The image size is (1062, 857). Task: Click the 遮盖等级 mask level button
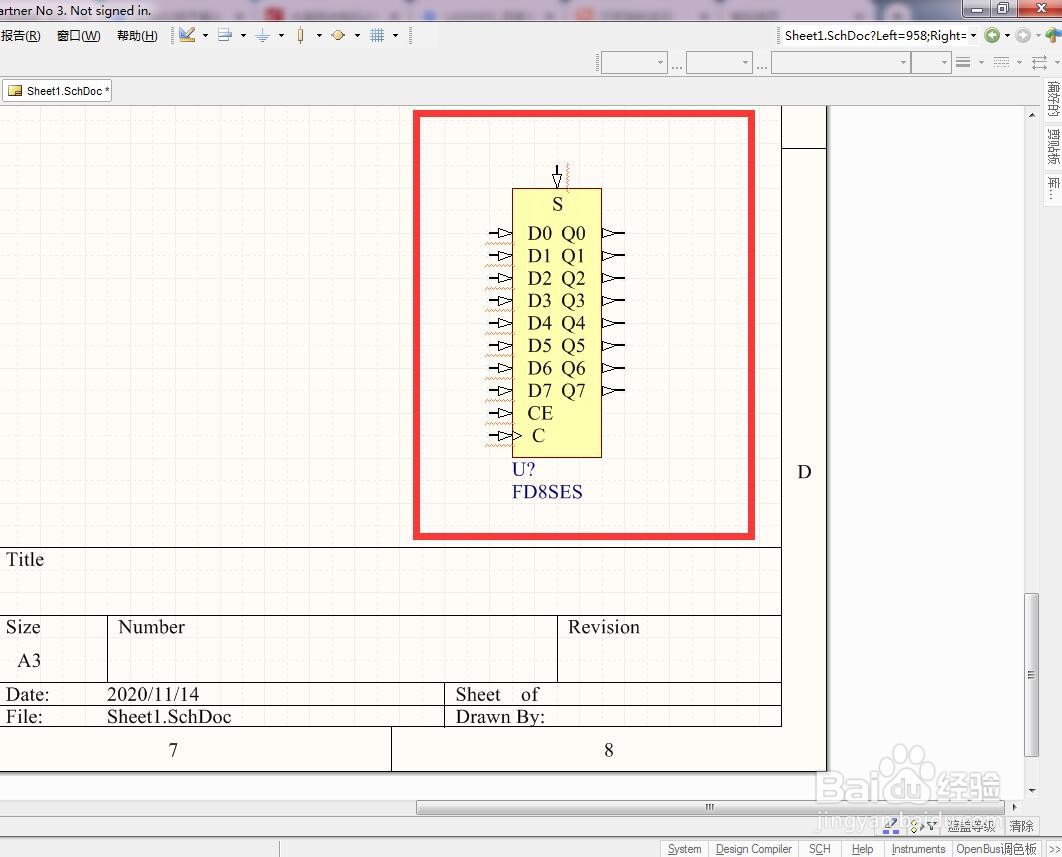971,826
